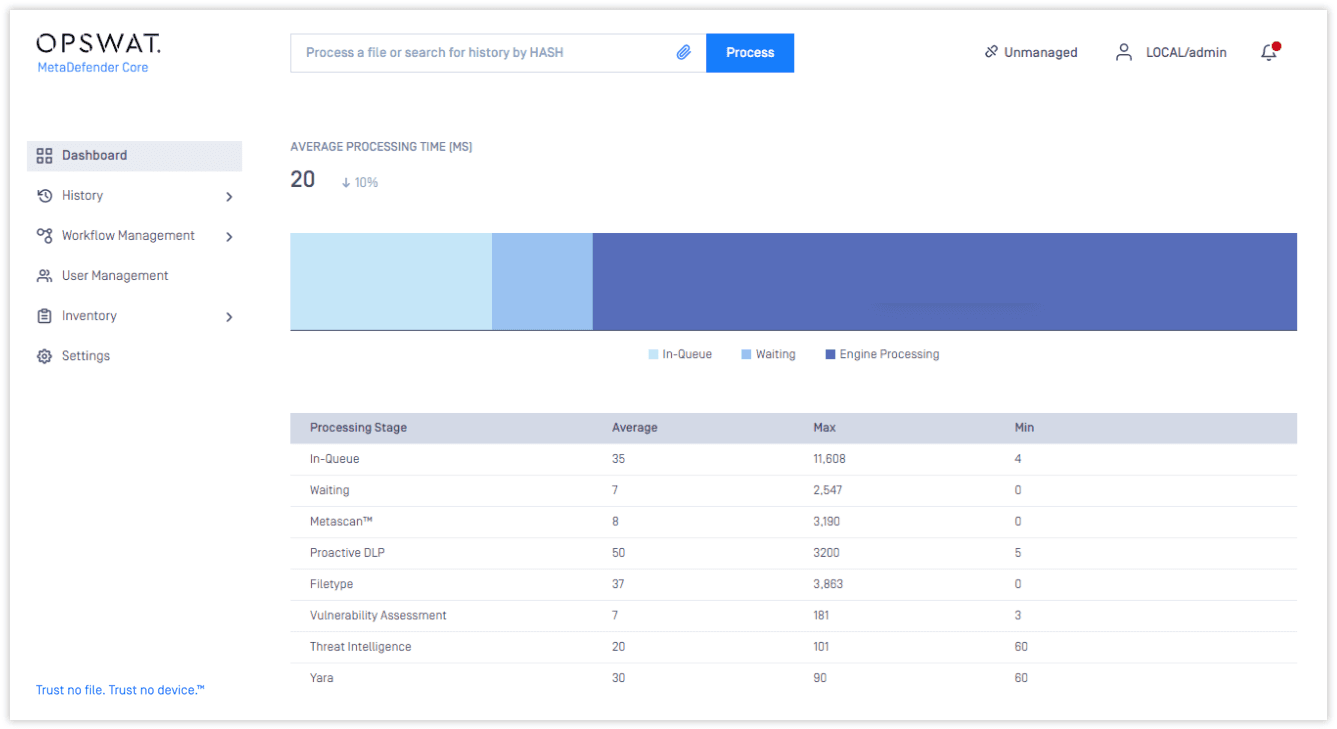The width and height of the screenshot is (1337, 729).
Task: Open the LOCAL/admin account menu
Action: click(1186, 53)
